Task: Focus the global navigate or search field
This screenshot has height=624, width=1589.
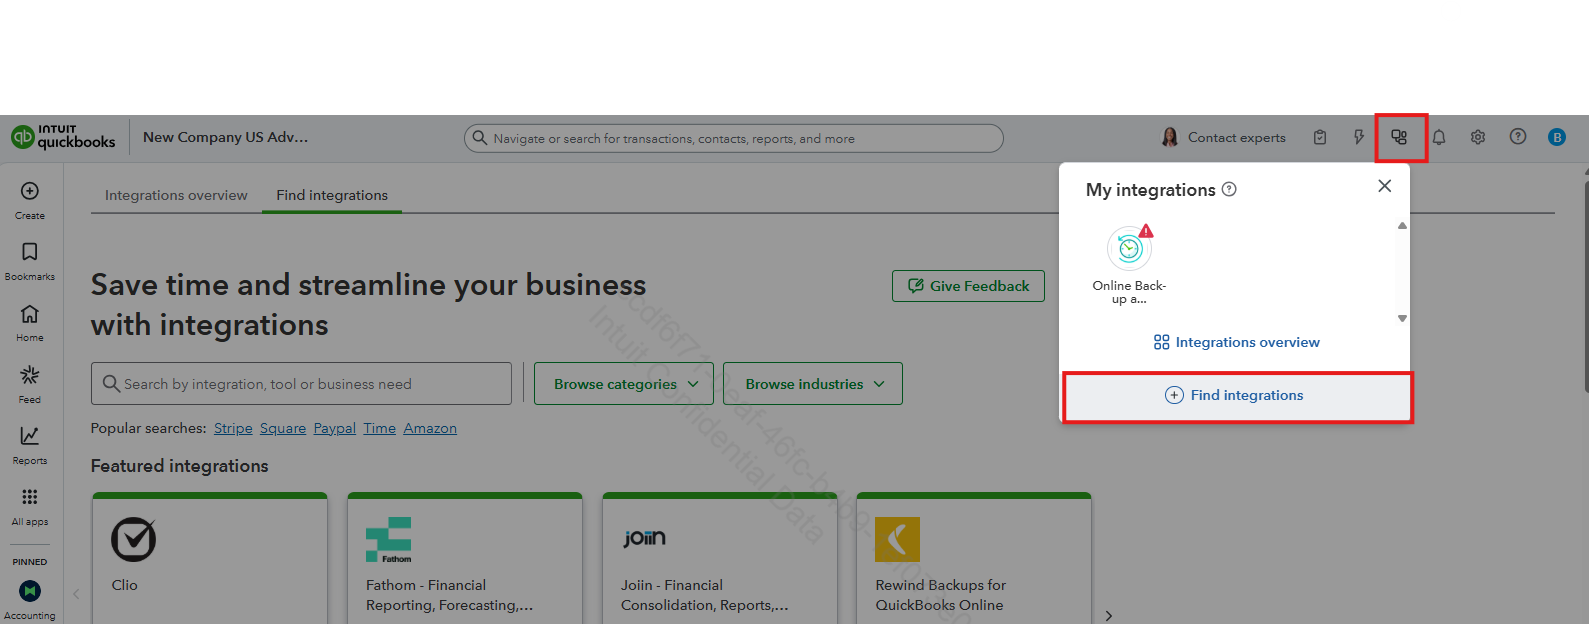Action: point(733,138)
